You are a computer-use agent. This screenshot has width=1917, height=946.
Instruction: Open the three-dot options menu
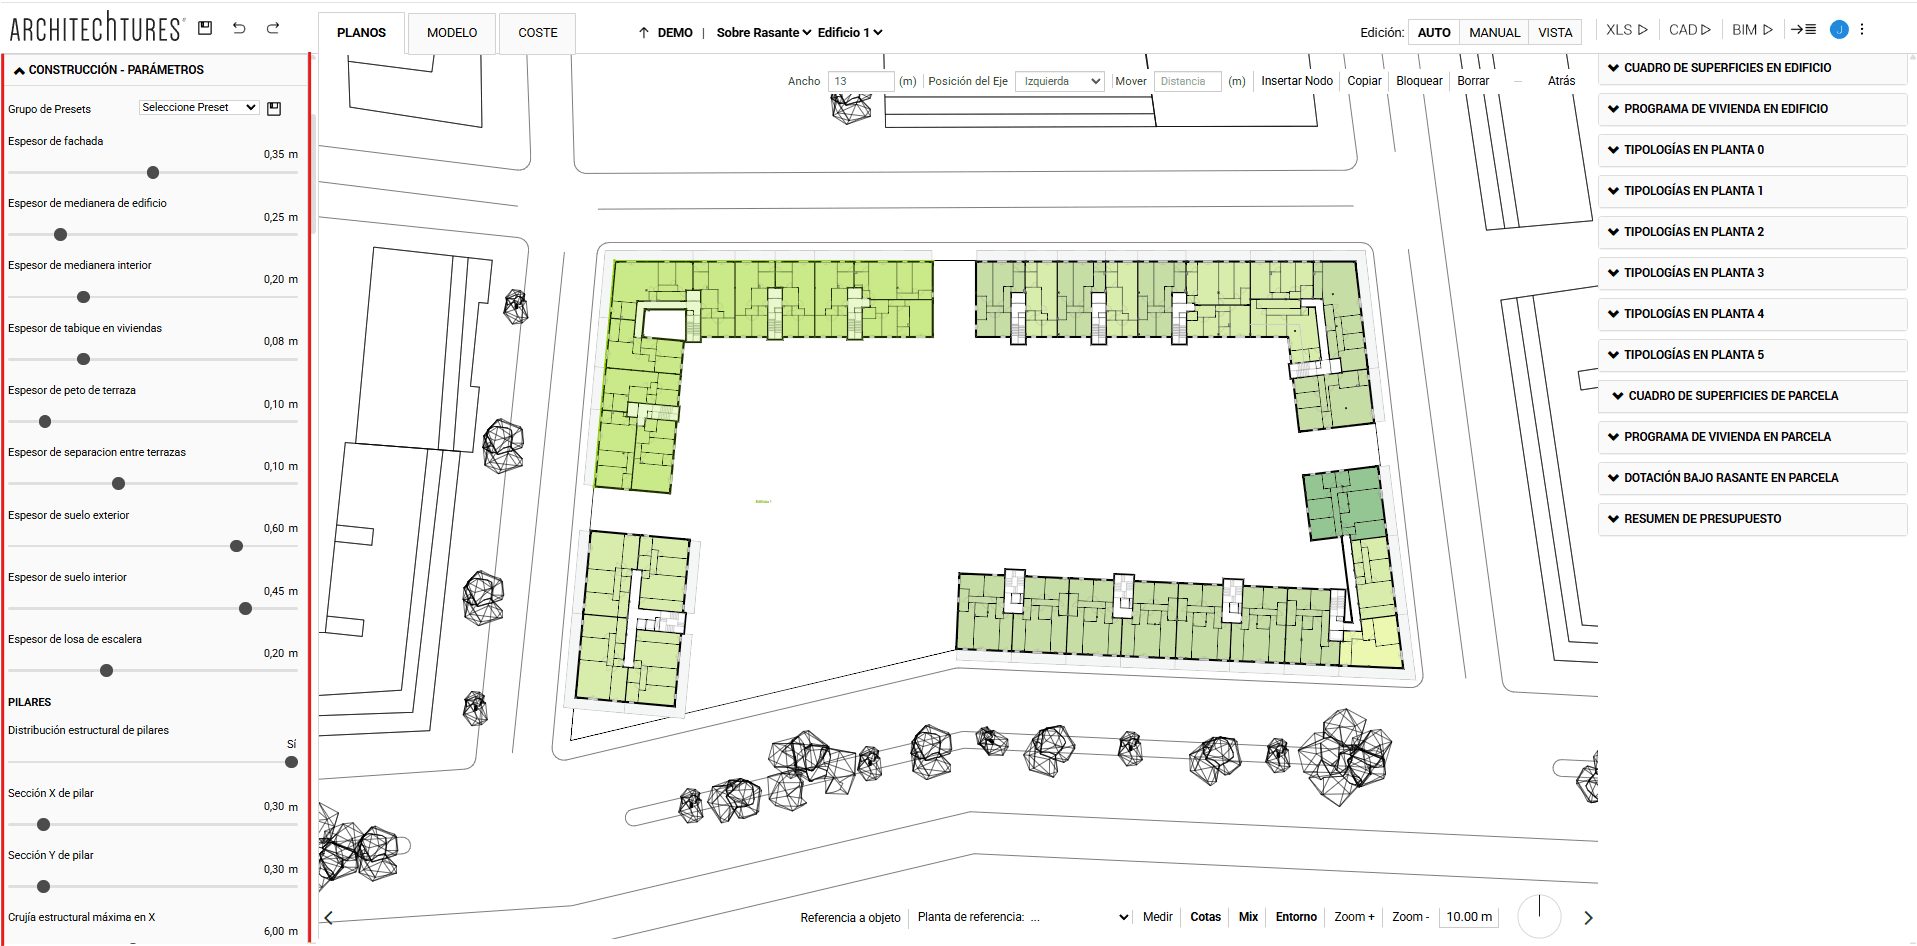coord(1862,30)
